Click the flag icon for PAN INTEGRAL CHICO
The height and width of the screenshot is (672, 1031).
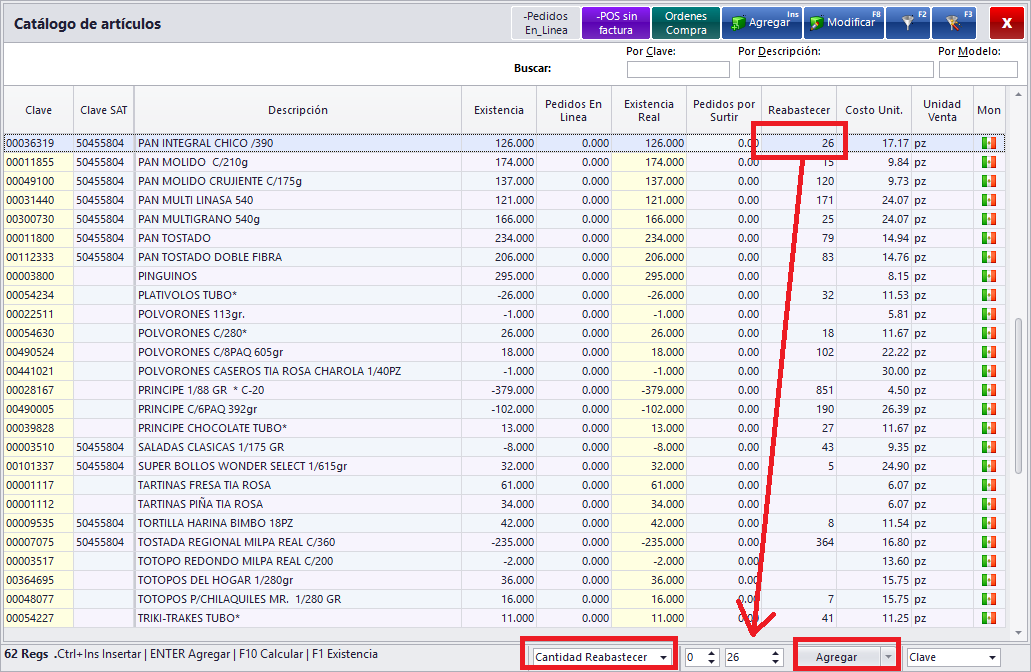(989, 143)
